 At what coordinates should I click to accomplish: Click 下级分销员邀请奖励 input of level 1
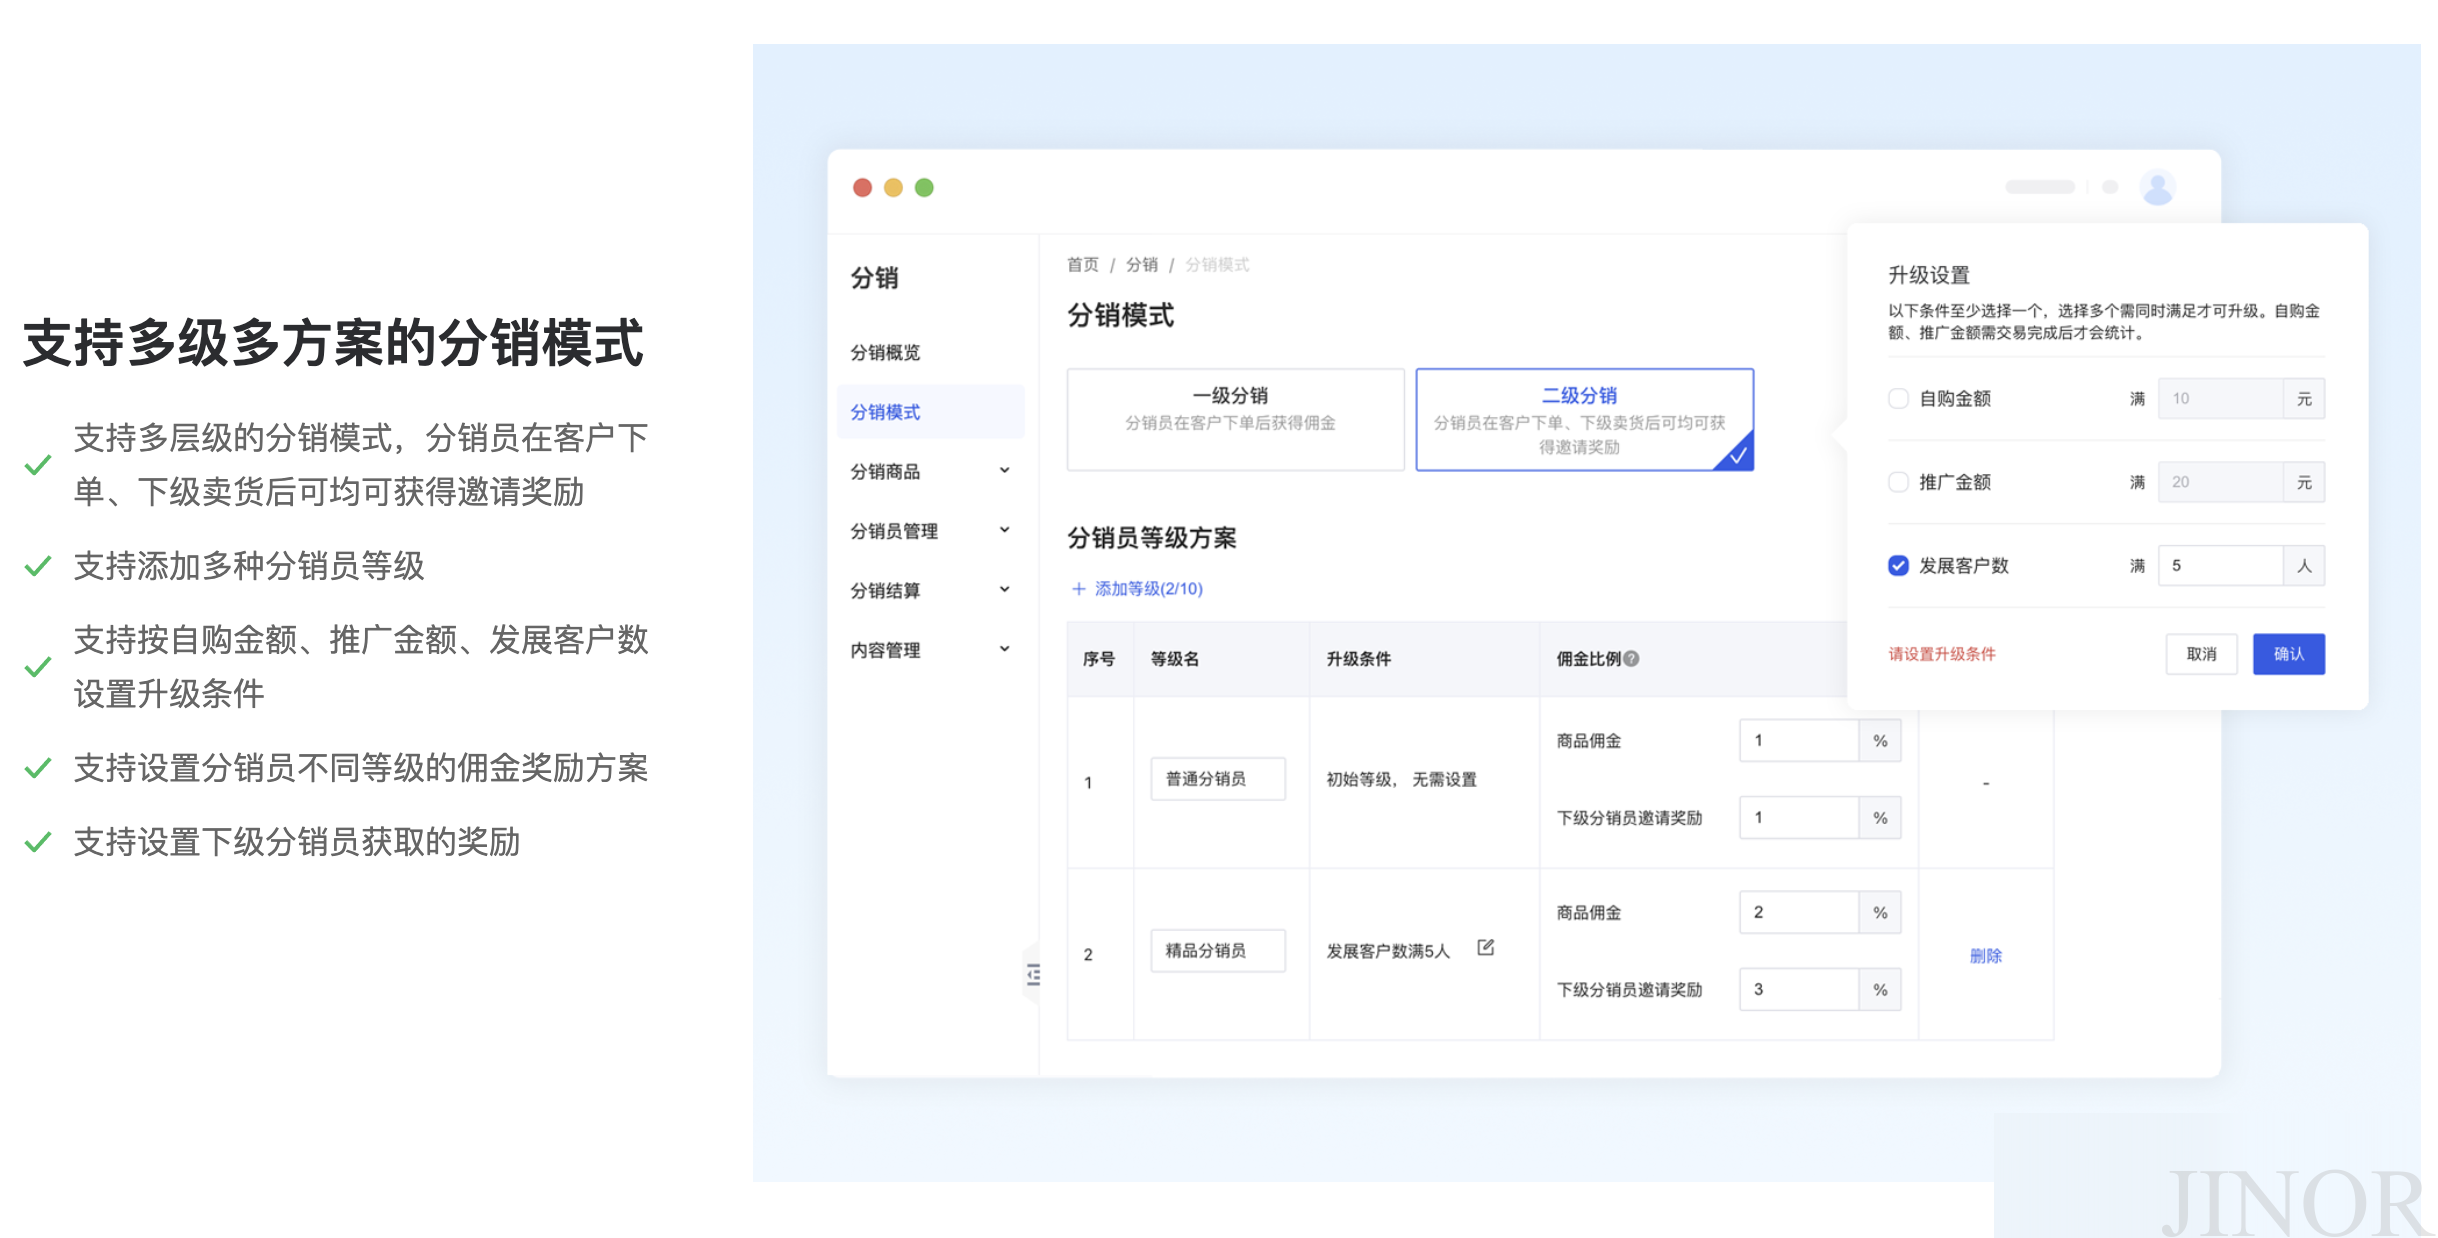coord(1798,818)
